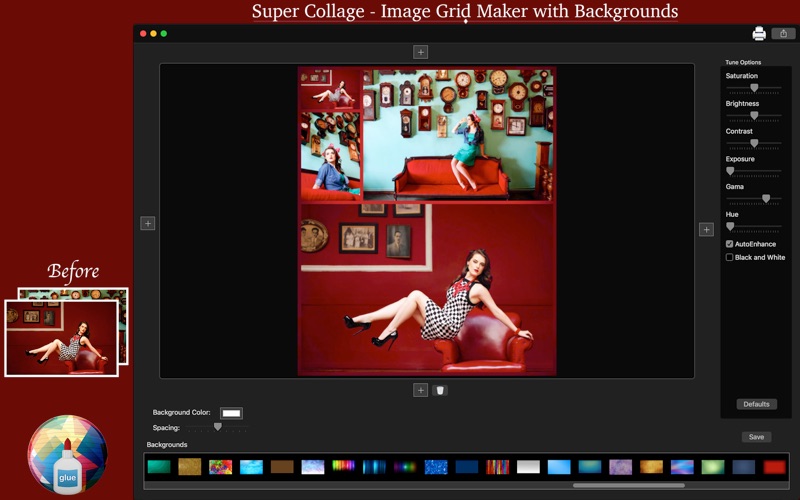Select the solid dark navy background thumbnail
Viewport: 800px width, 500px height.
(466, 466)
